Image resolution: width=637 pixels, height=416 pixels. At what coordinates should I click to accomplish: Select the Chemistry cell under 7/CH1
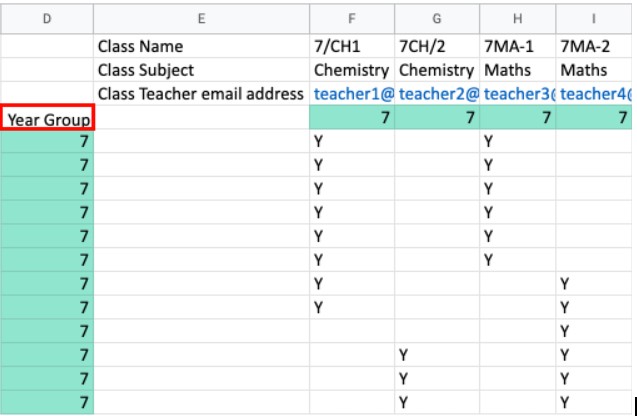(351, 71)
